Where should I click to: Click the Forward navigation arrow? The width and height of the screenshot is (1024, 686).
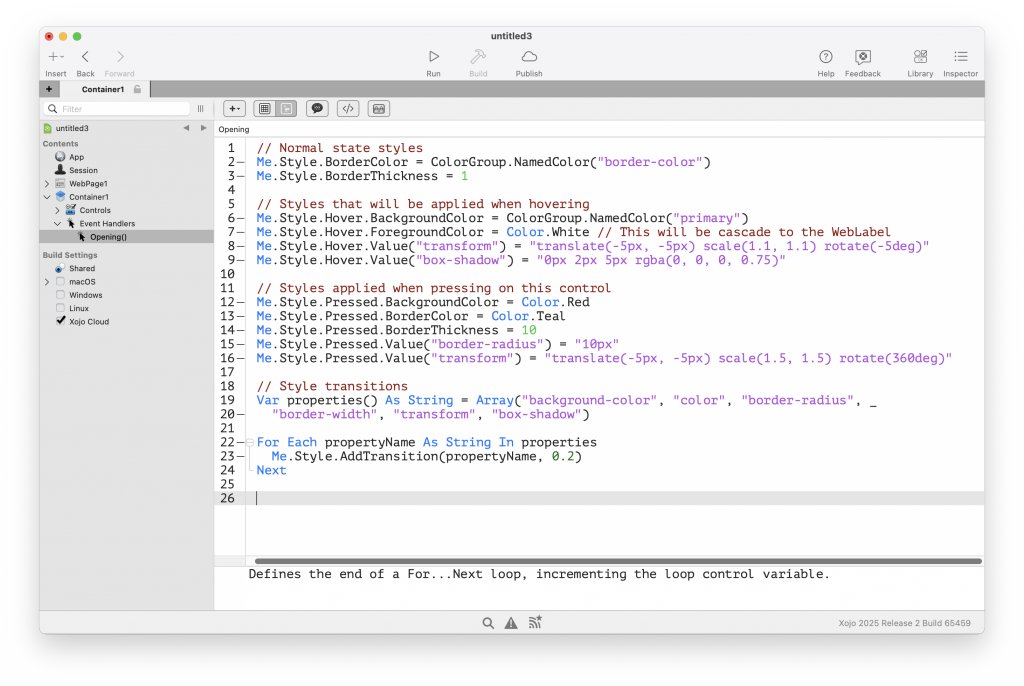pos(120,57)
